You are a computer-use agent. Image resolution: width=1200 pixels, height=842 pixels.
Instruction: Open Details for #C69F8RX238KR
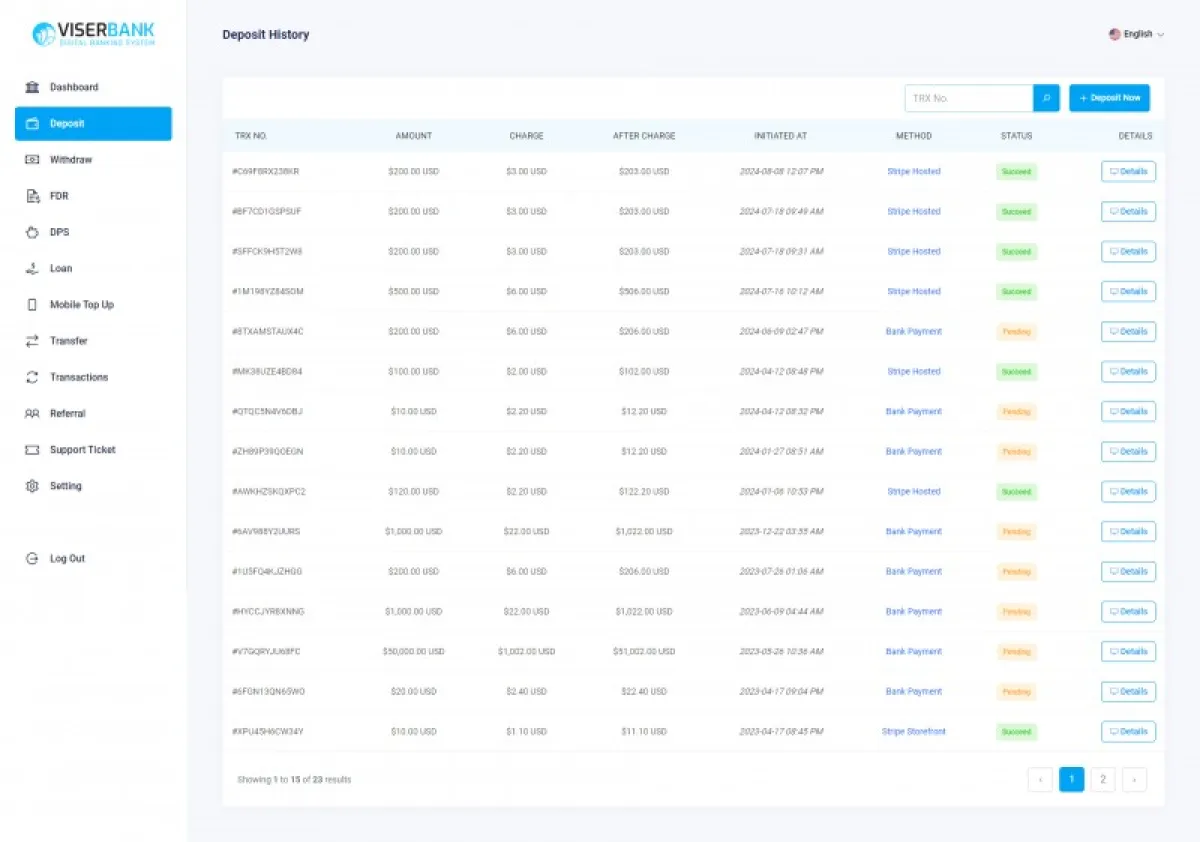(1128, 172)
